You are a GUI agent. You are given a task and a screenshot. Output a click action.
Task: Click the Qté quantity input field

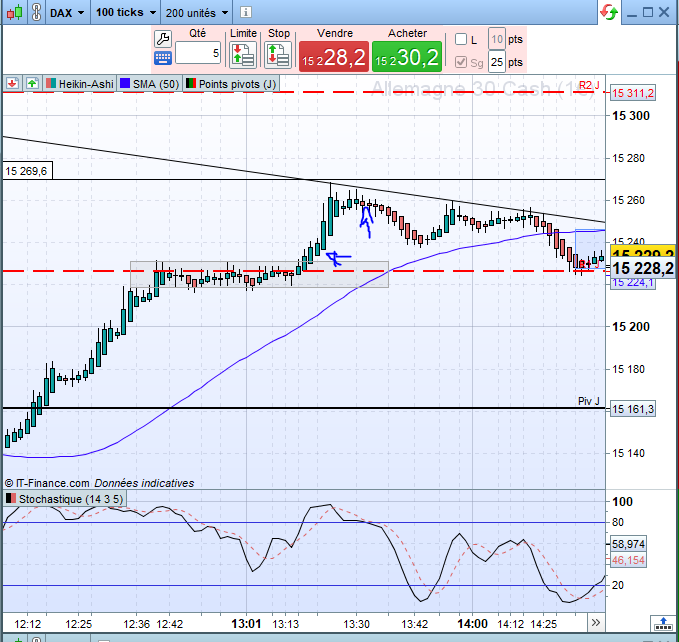click(x=198, y=53)
